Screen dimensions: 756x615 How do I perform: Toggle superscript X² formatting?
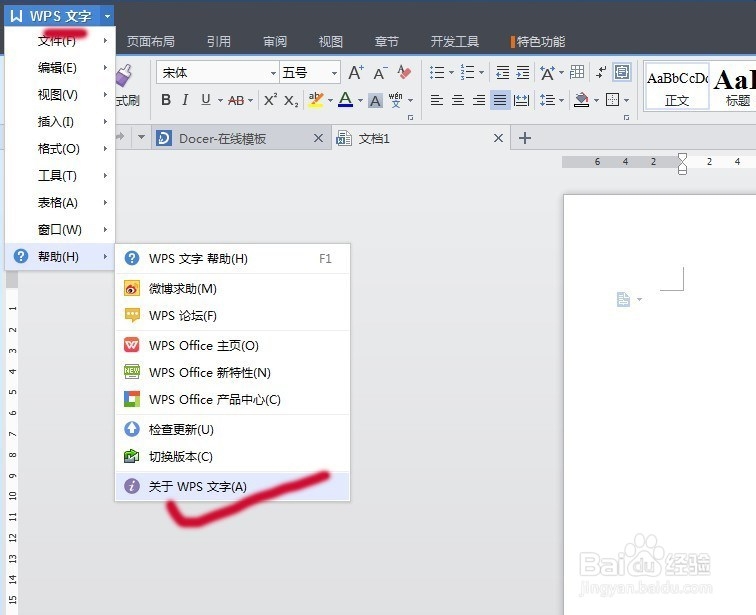pos(270,100)
